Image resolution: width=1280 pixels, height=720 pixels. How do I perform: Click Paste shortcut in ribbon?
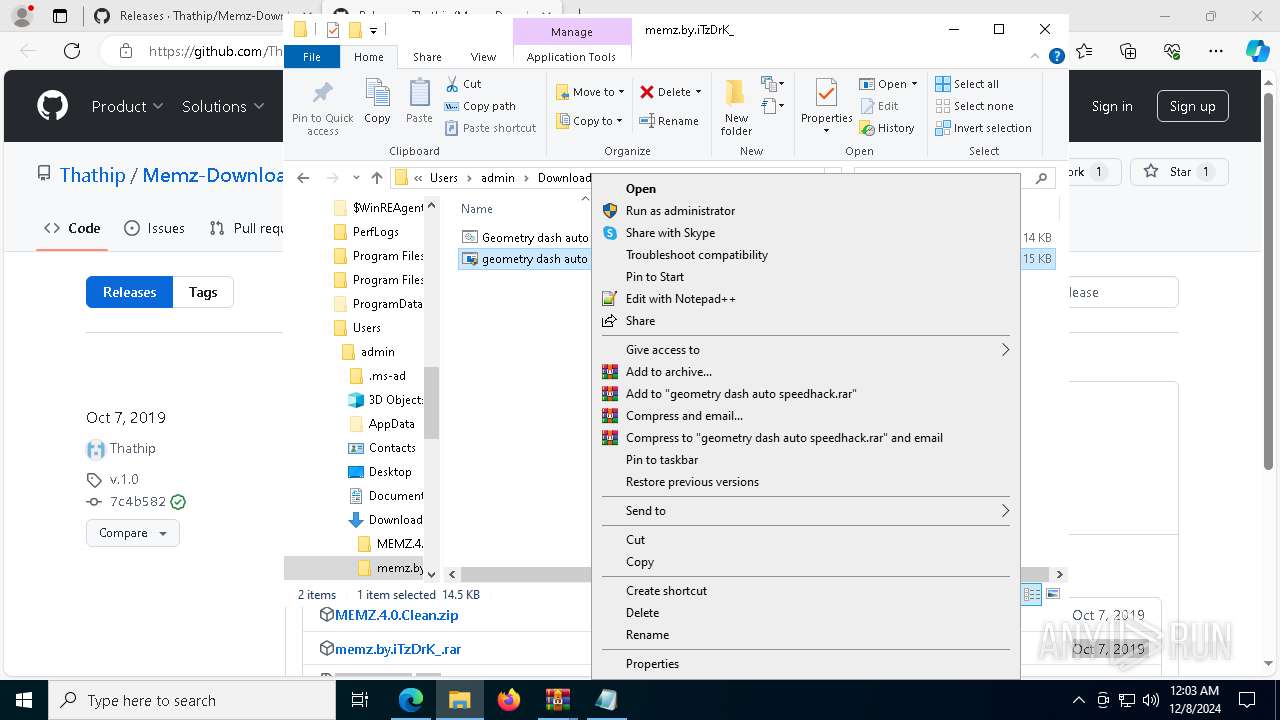click(490, 128)
